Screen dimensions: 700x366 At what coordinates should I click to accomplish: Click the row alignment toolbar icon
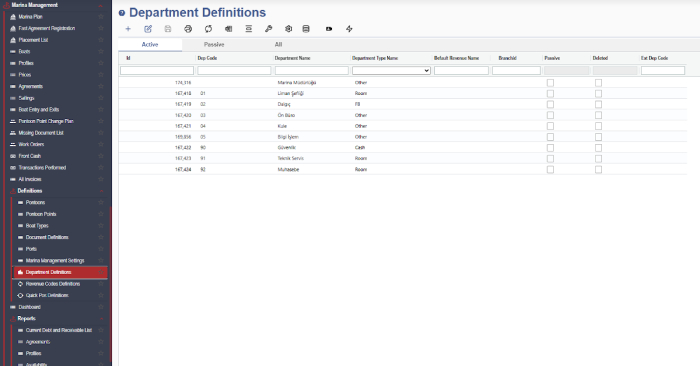tap(249, 29)
